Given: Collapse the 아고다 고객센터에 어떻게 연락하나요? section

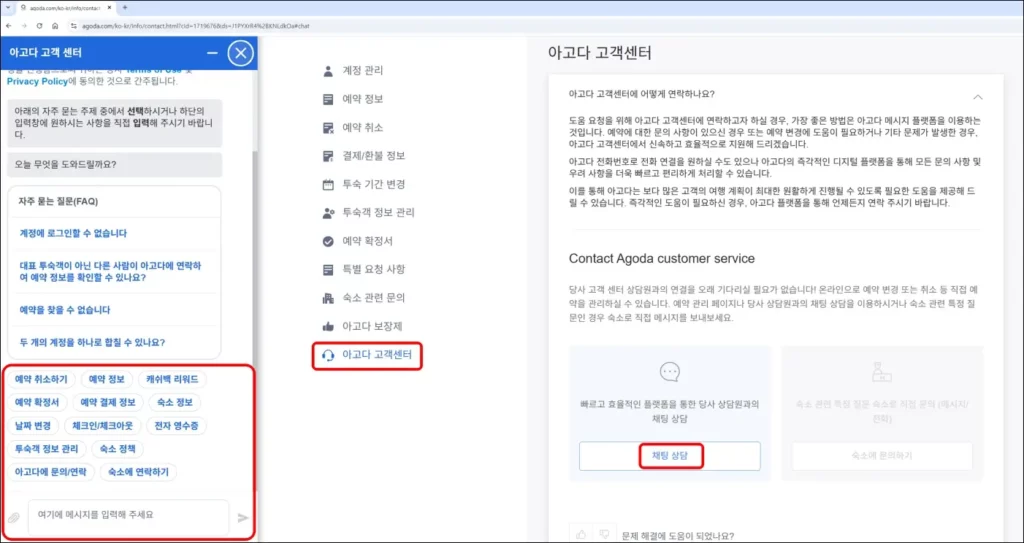Looking at the screenshot, I should [x=978, y=97].
